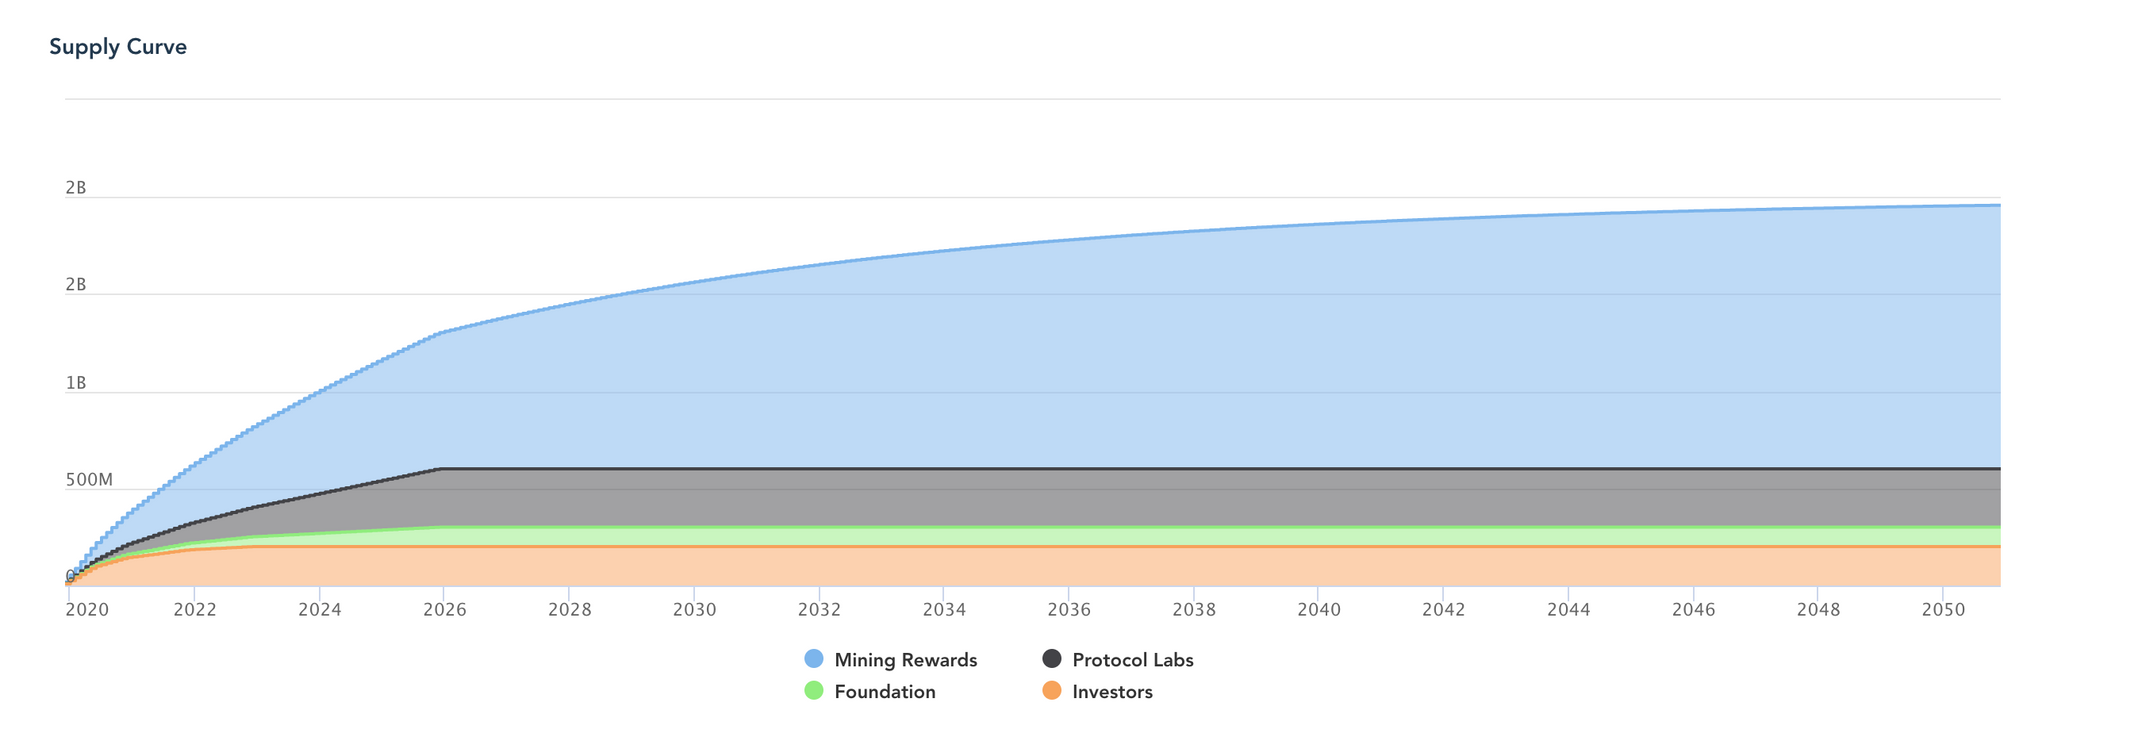Click the 2030 x-axis label
Image resolution: width=2142 pixels, height=733 pixels.
point(695,610)
